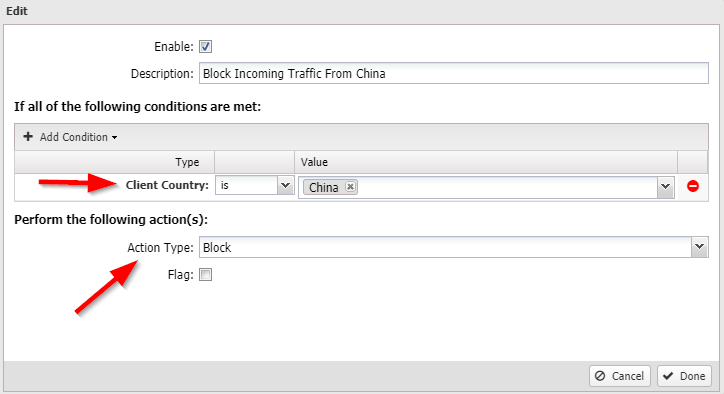
Task: Remove China tag using x icon
Action: (x=350, y=187)
